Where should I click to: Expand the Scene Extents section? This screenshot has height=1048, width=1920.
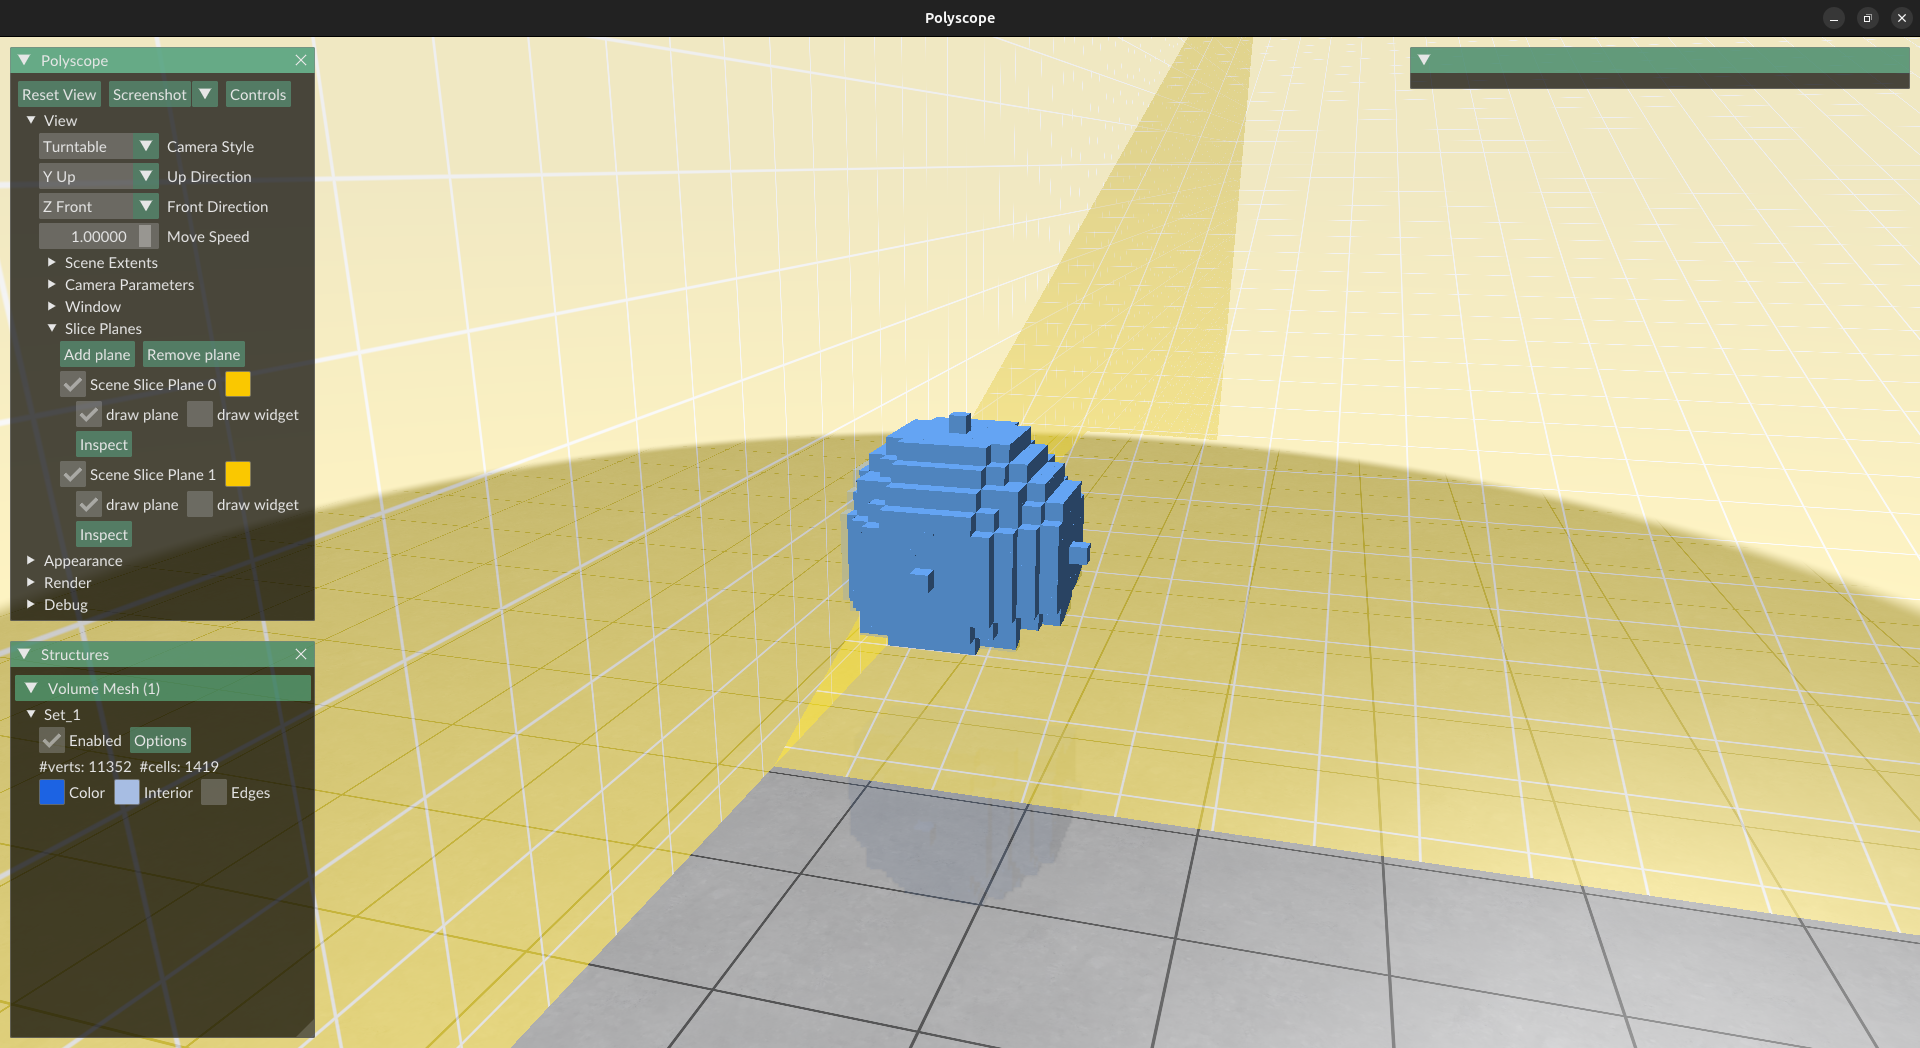52,263
